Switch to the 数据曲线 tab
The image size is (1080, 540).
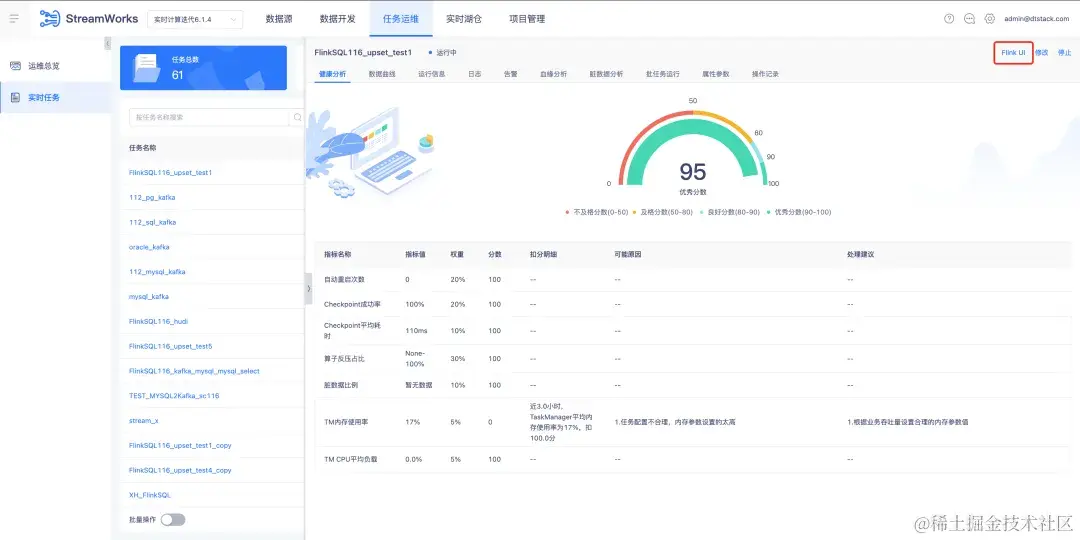pyautogui.click(x=382, y=74)
